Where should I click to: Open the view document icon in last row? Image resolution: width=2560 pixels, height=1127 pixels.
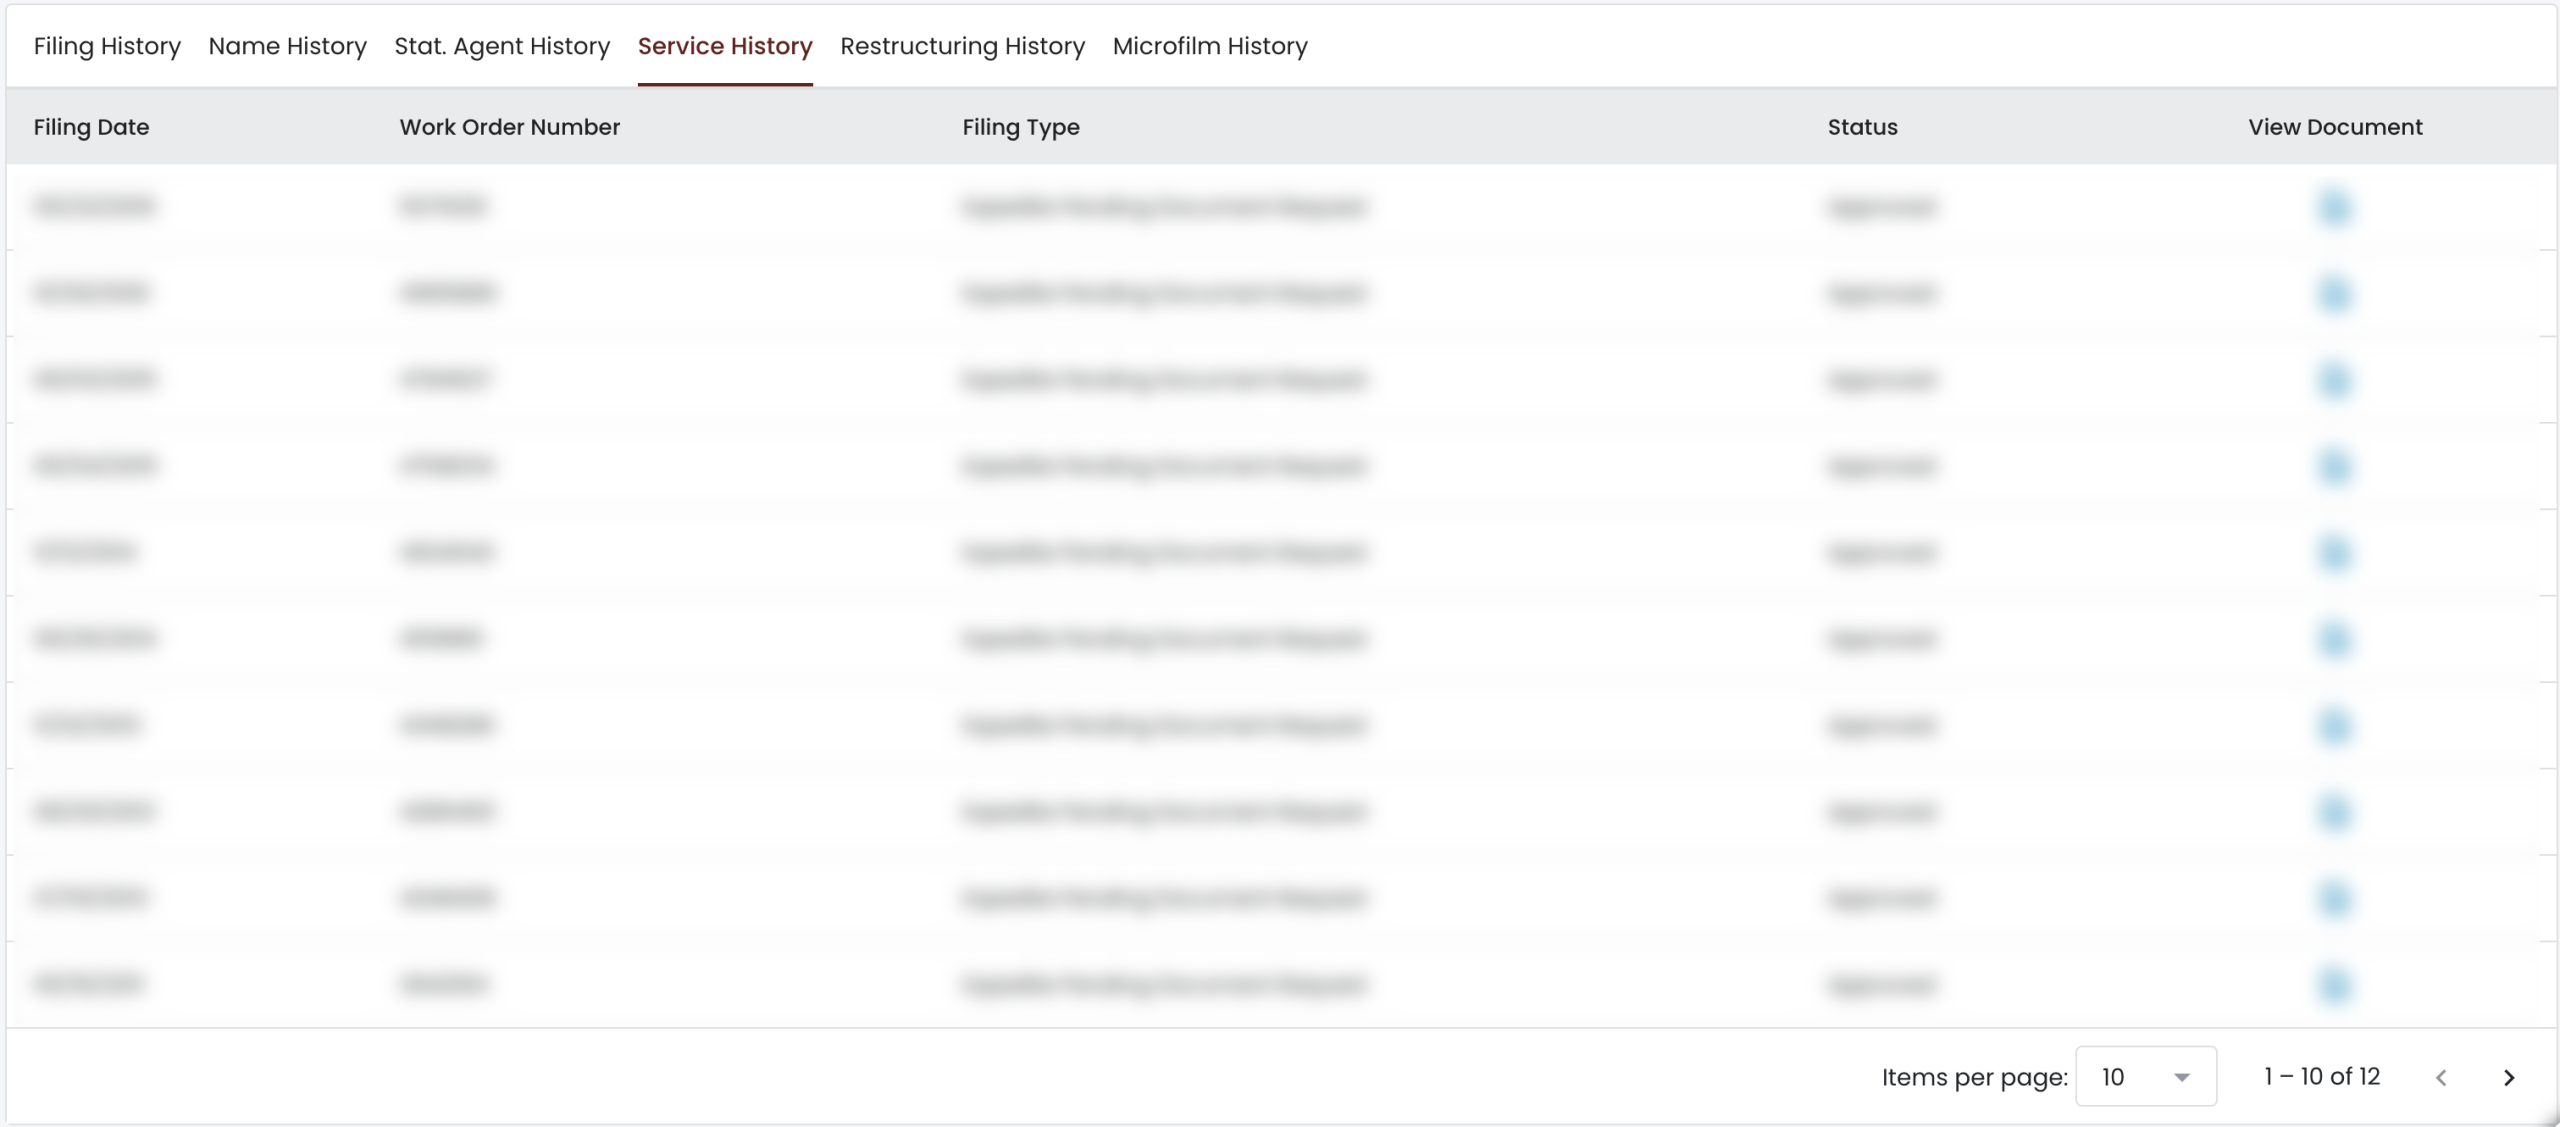tap(2334, 985)
